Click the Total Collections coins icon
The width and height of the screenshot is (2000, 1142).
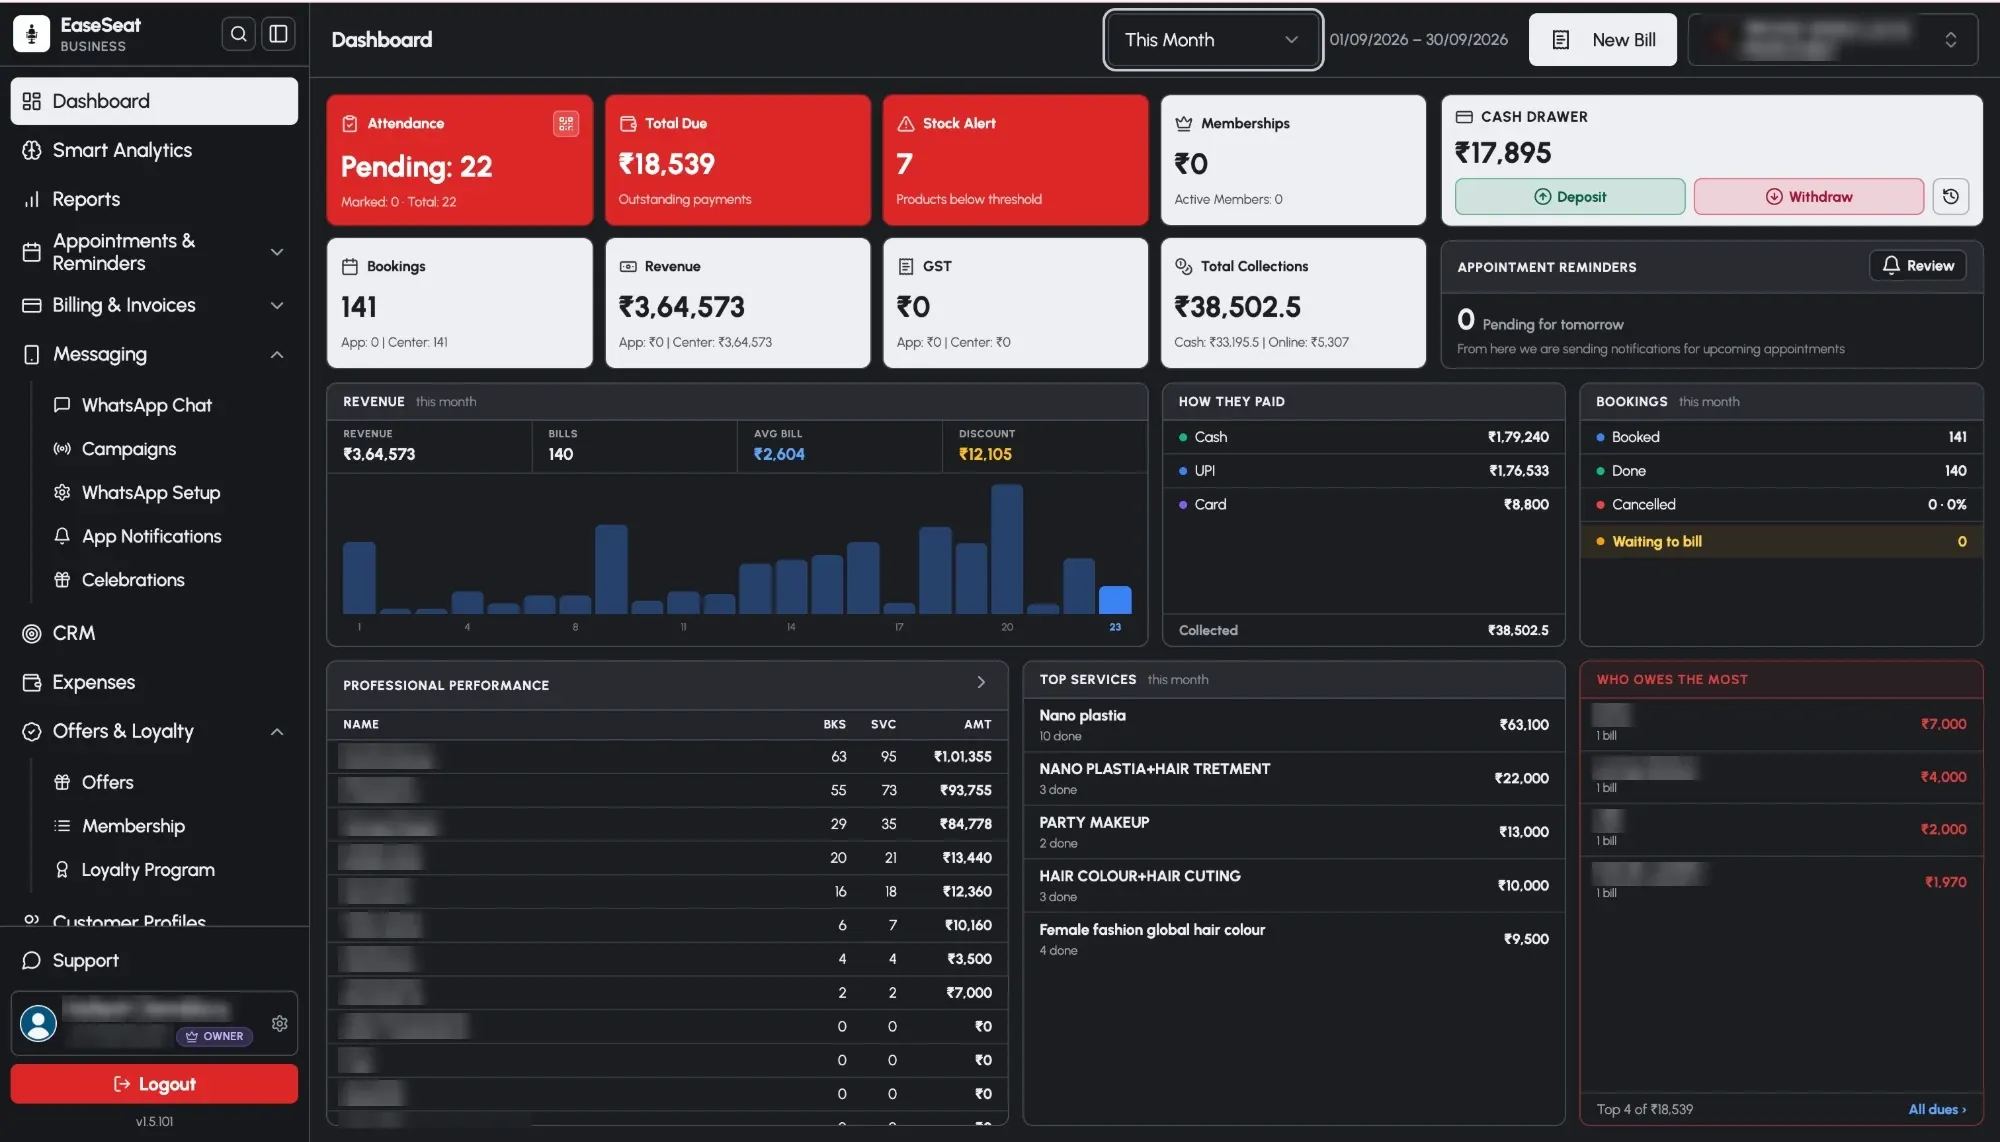(1184, 266)
